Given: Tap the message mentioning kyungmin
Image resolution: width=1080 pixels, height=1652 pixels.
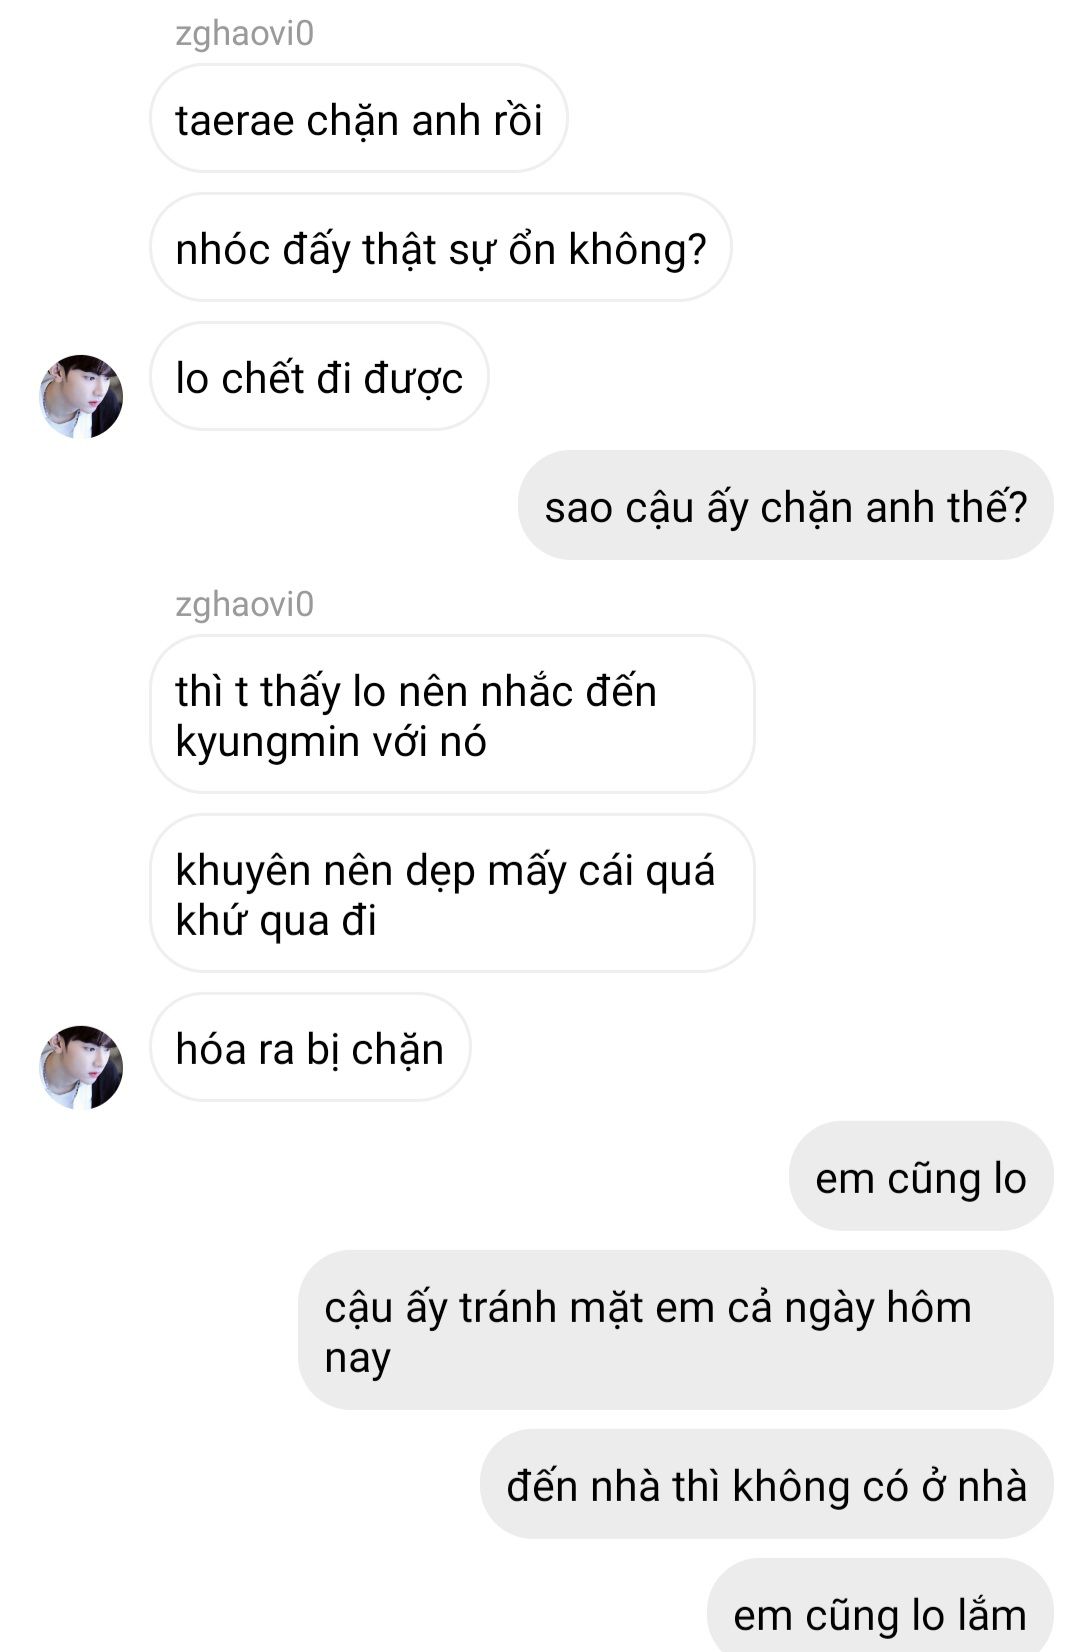Looking at the screenshot, I should (452, 715).
